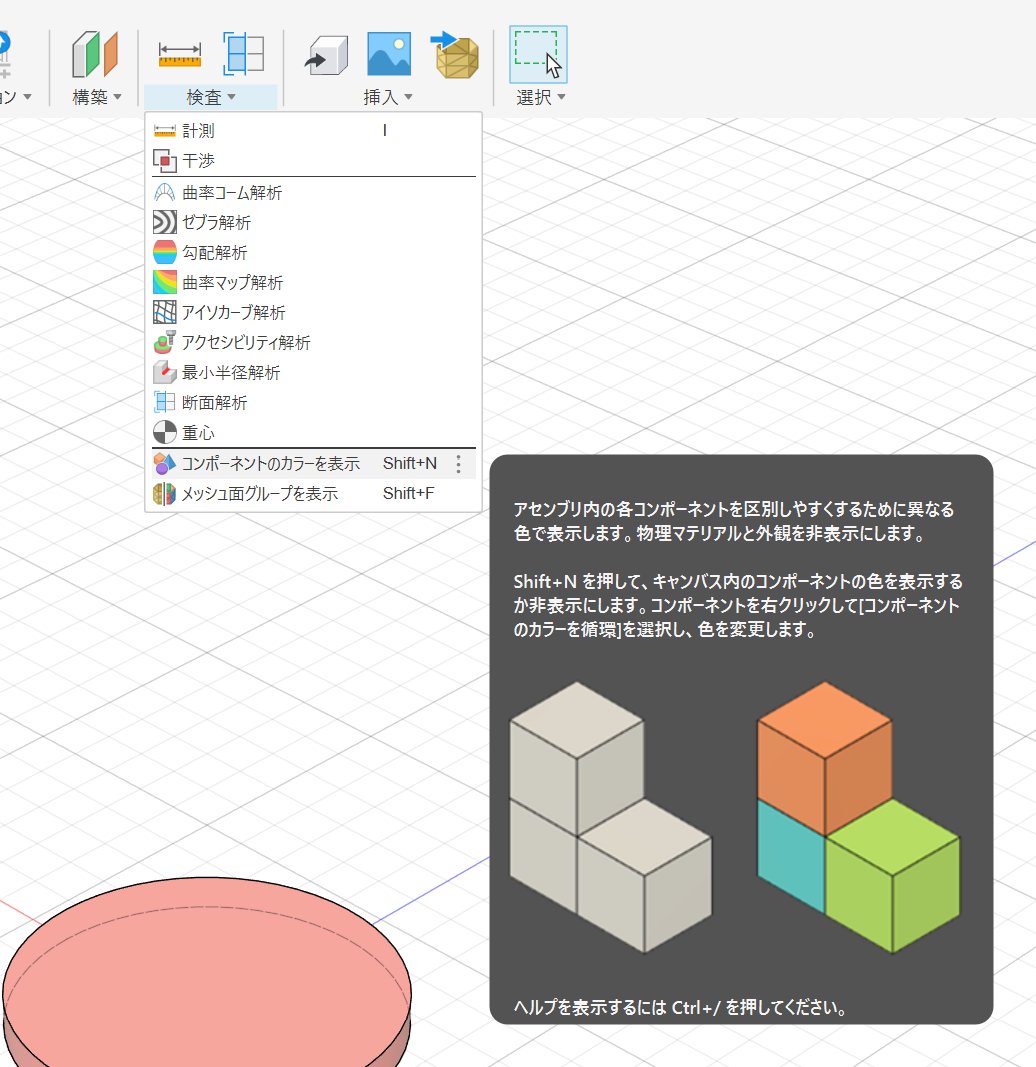
Task: Choose 断面解析 menu entry
Action: [313, 402]
